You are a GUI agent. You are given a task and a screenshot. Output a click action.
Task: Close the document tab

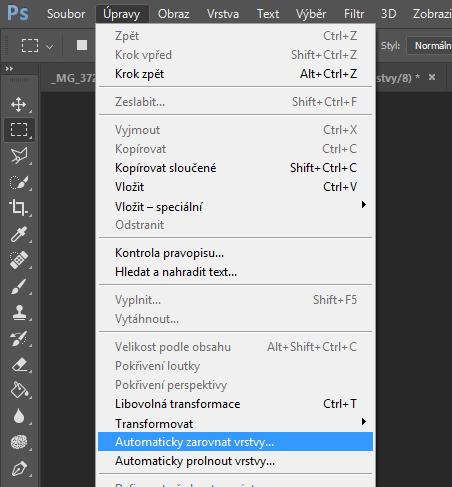point(432,77)
